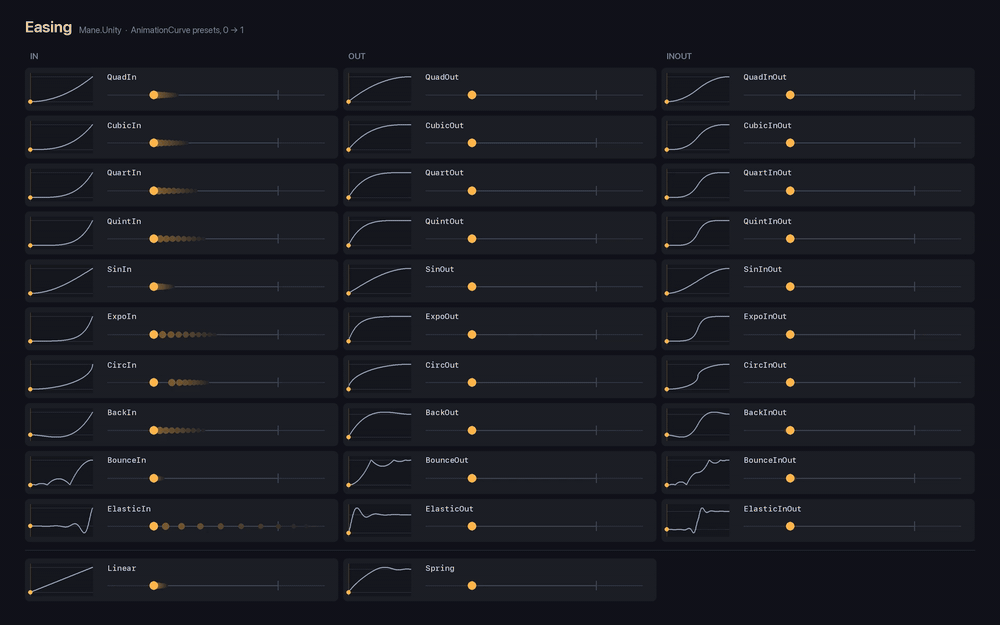Click the BackInOut curve thumbnail

click(x=698, y=424)
